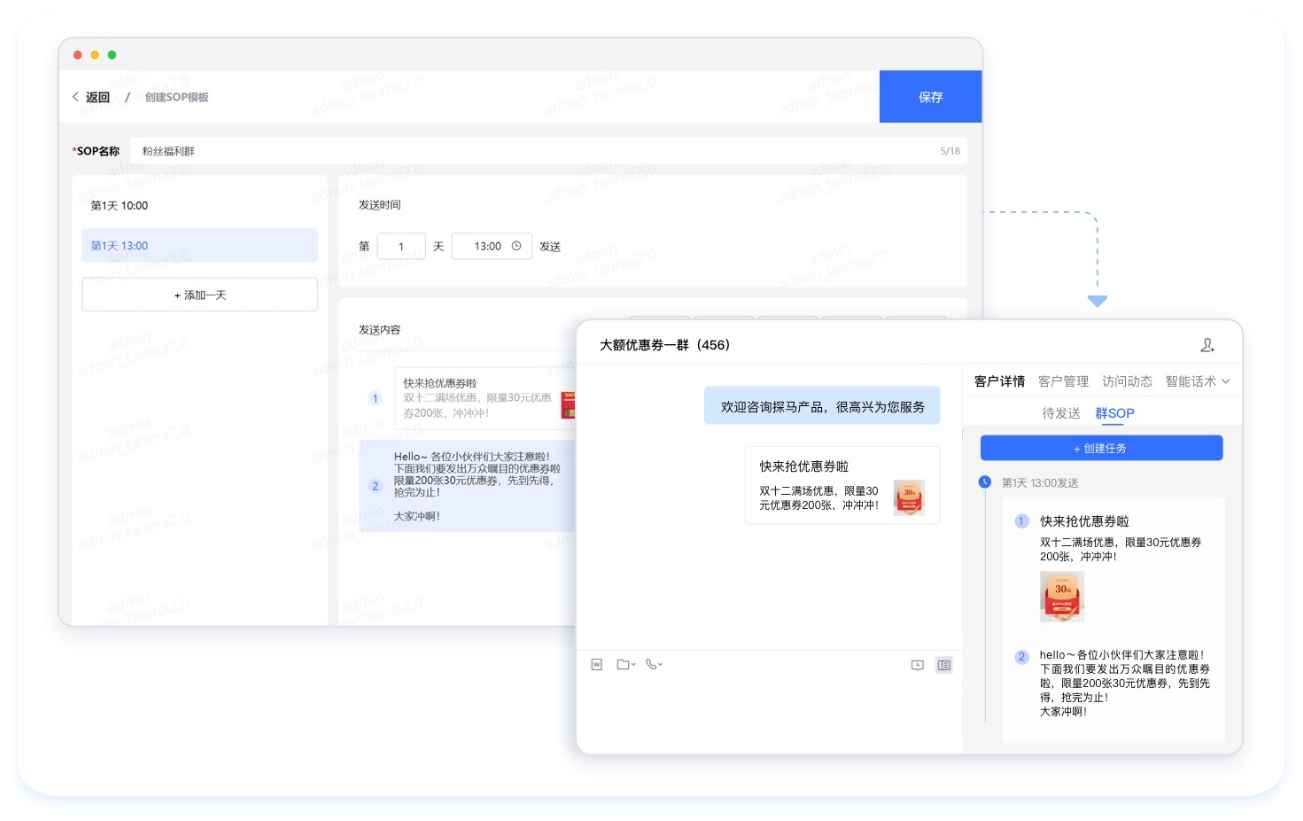Click the blue clock marker beside 第1天 13:00发送

[x=985, y=482]
